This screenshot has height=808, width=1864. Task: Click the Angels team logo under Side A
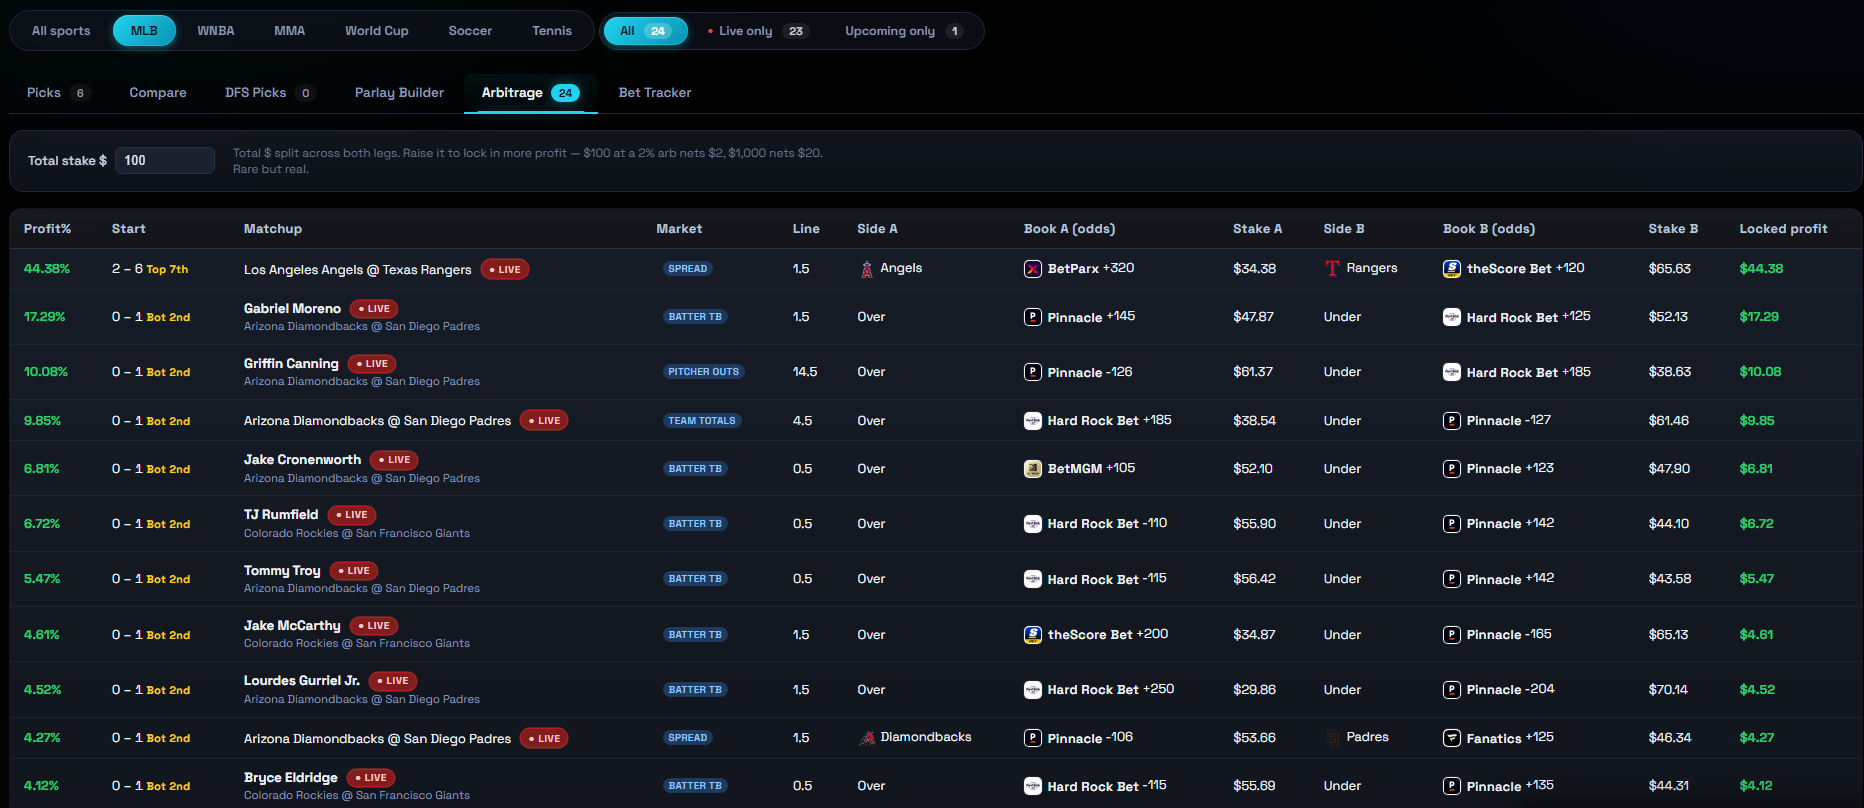(867, 269)
